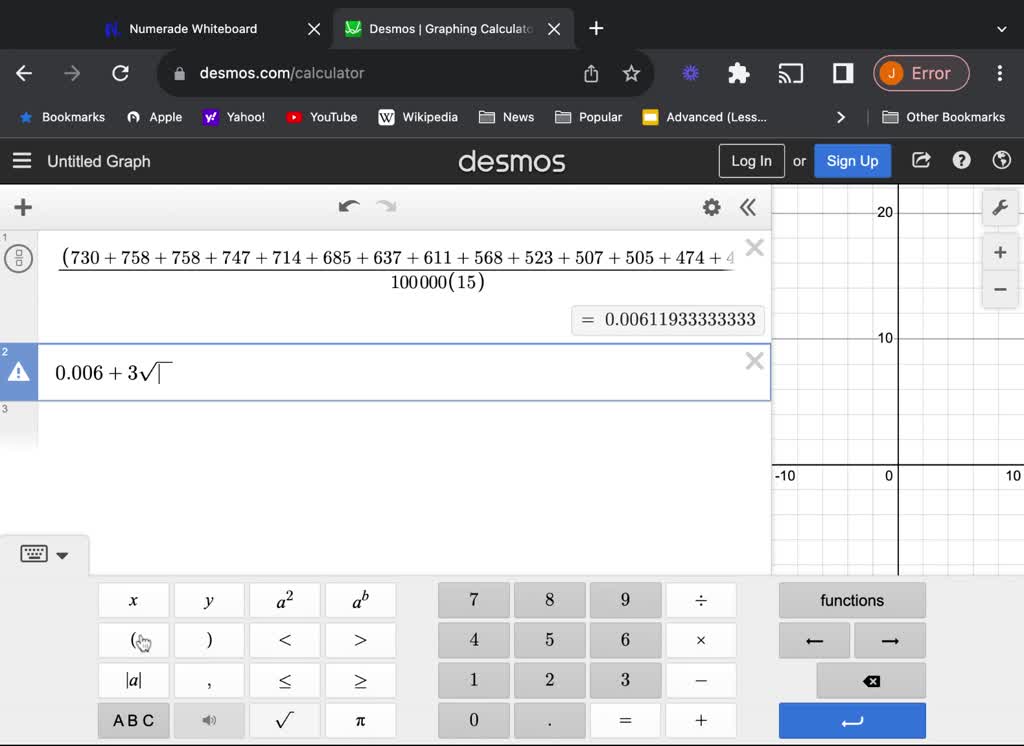This screenshot has height=746, width=1024.
Task: Click the profile Error button
Action: (921, 73)
